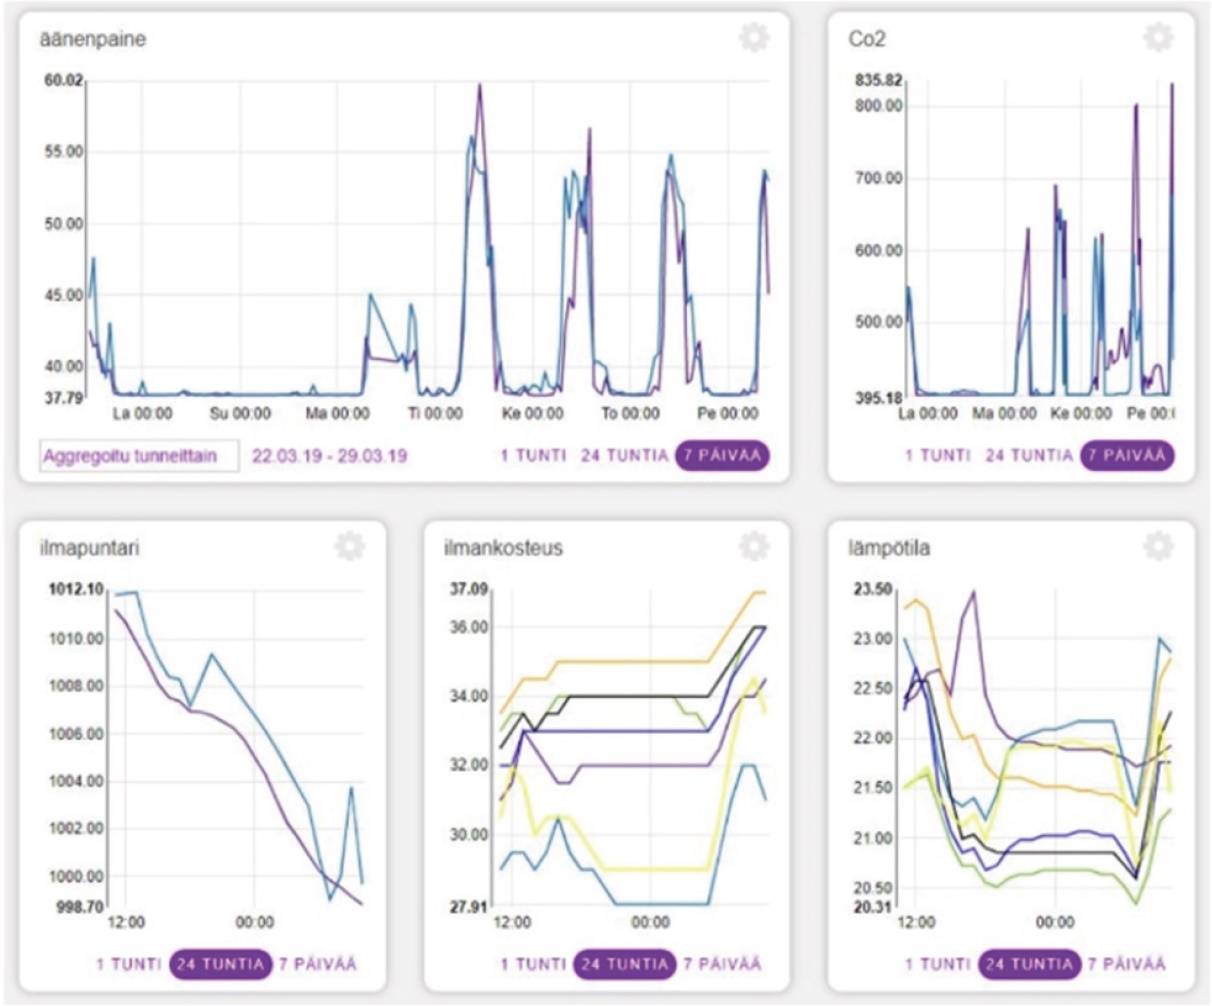Show 1 TUNTI view for ilmapuntari
The width and height of the screenshot is (1212, 1006).
click(x=128, y=965)
